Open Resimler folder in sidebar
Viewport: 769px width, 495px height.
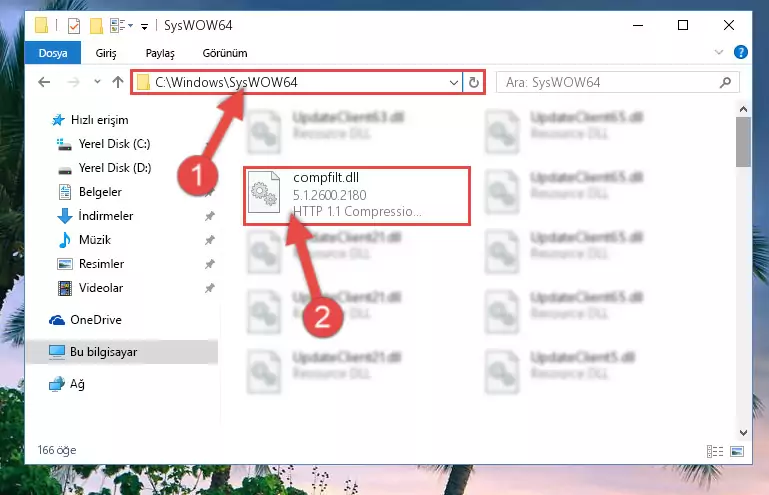tap(101, 264)
